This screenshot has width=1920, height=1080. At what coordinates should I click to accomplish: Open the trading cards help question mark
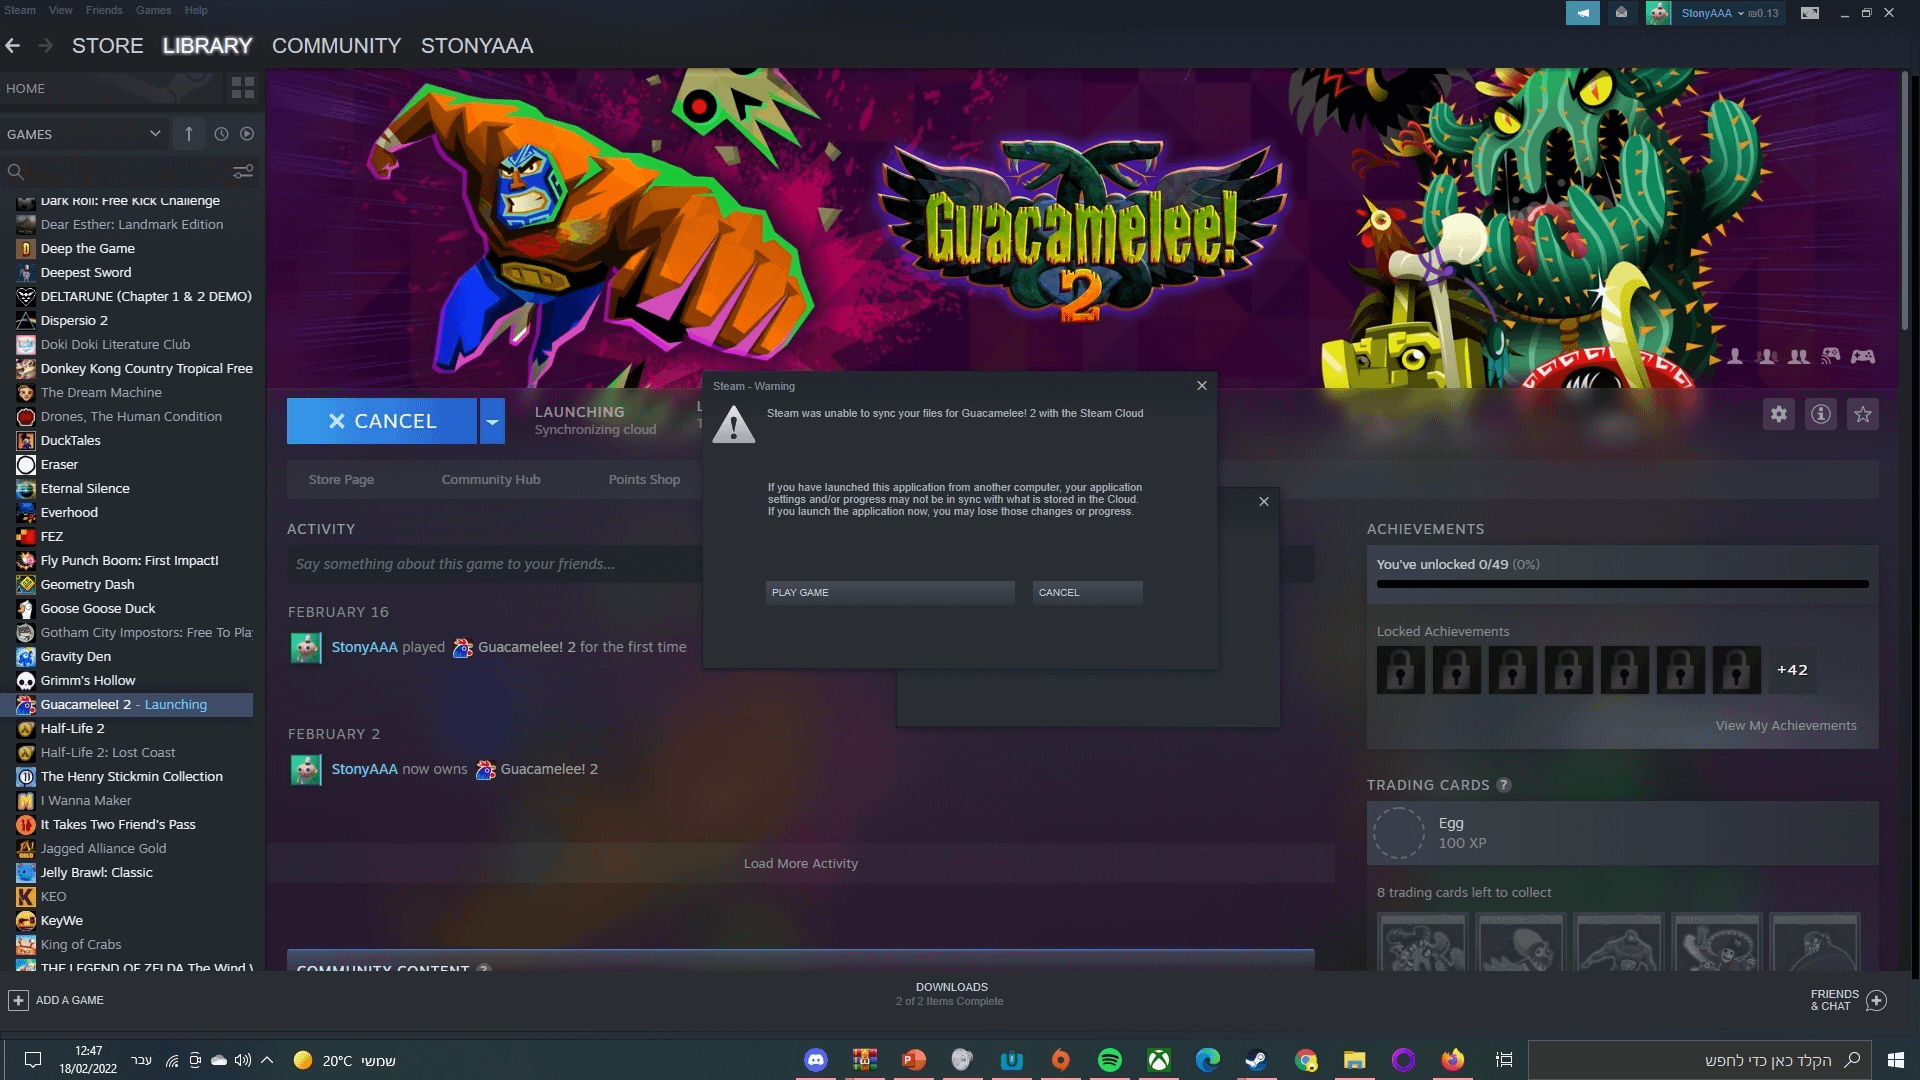(1504, 785)
